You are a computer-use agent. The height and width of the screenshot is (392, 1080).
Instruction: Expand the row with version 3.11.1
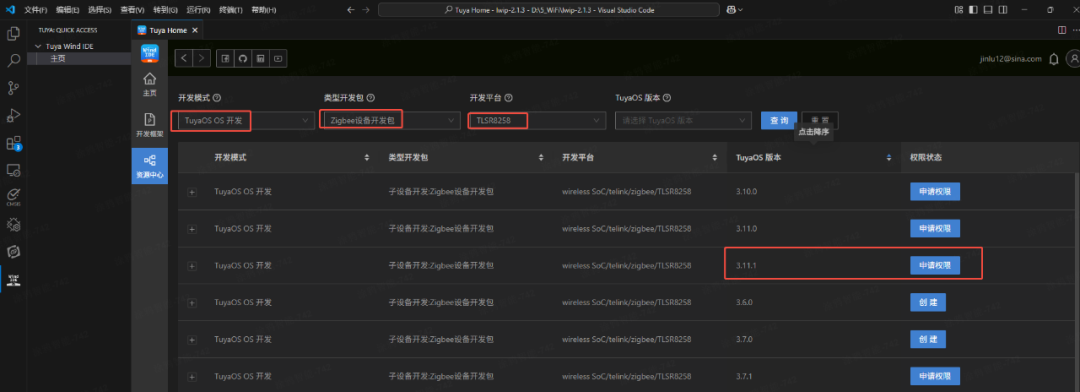tap(192, 266)
